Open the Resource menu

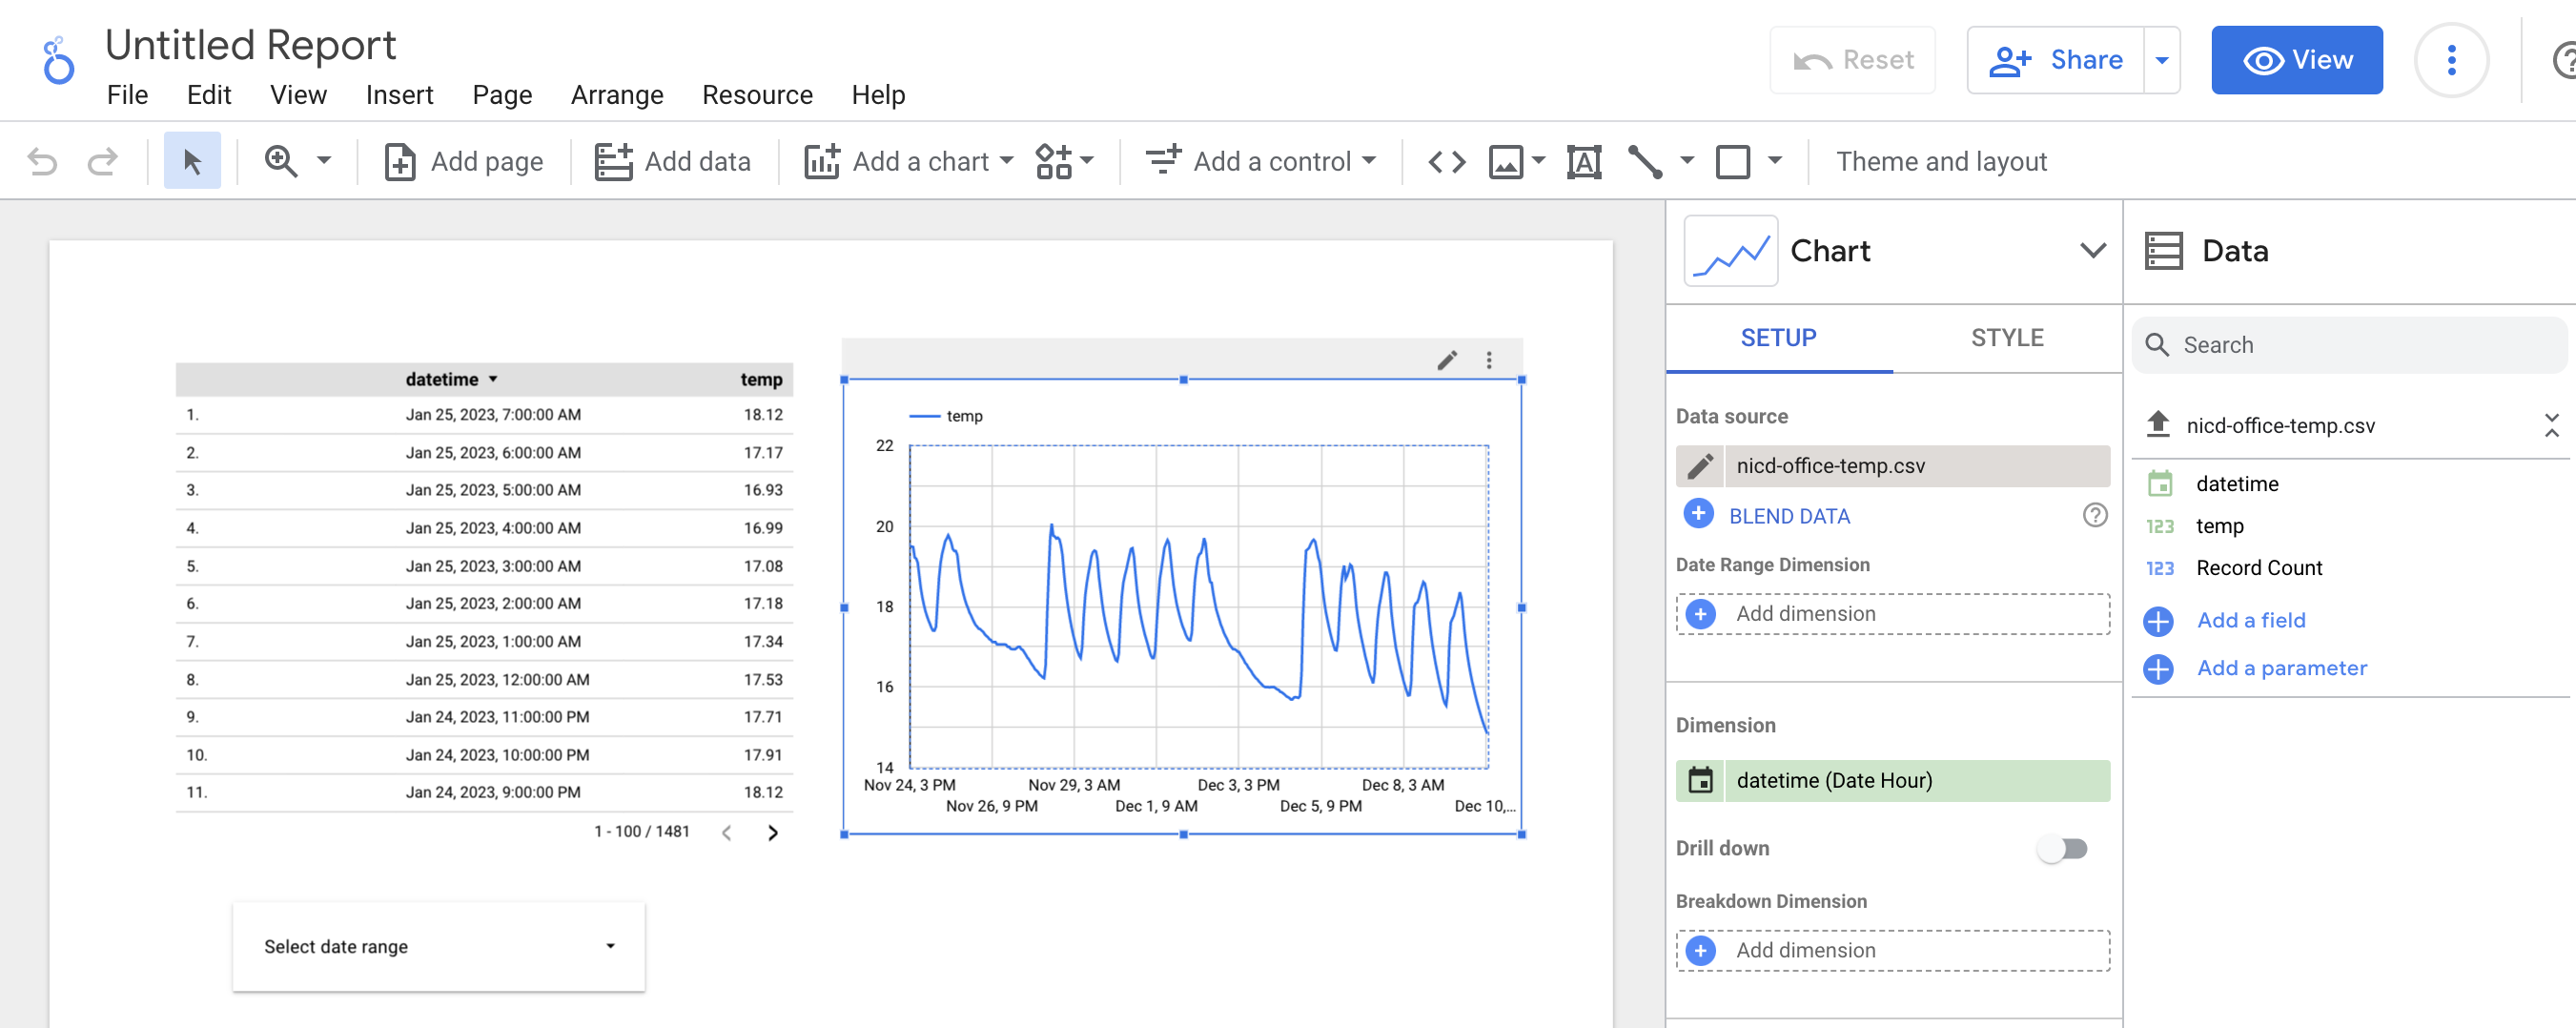coord(757,95)
